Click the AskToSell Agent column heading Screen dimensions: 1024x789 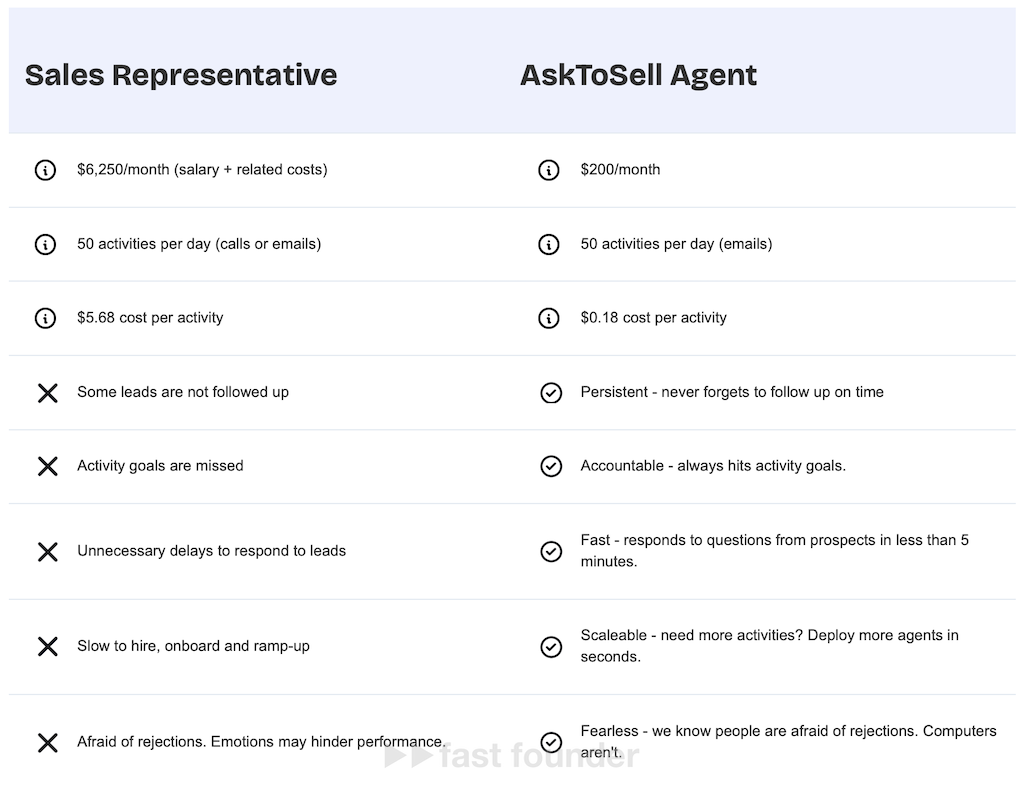point(638,75)
